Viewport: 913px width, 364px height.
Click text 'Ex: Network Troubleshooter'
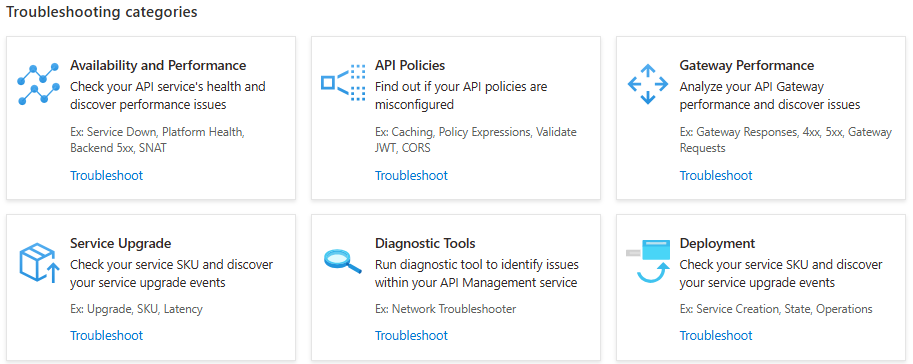[x=445, y=309]
